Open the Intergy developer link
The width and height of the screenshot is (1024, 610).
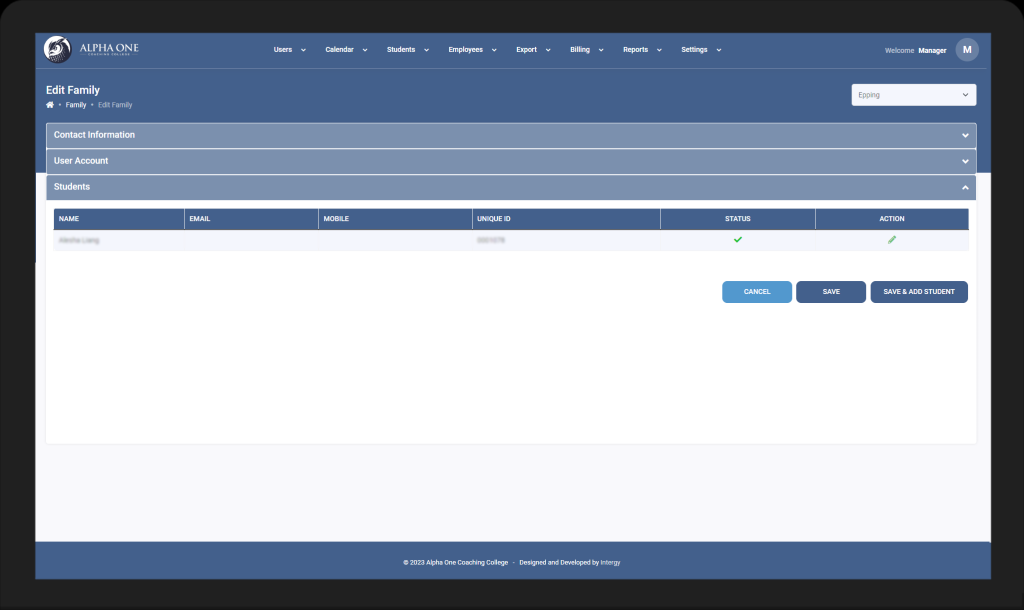click(610, 562)
